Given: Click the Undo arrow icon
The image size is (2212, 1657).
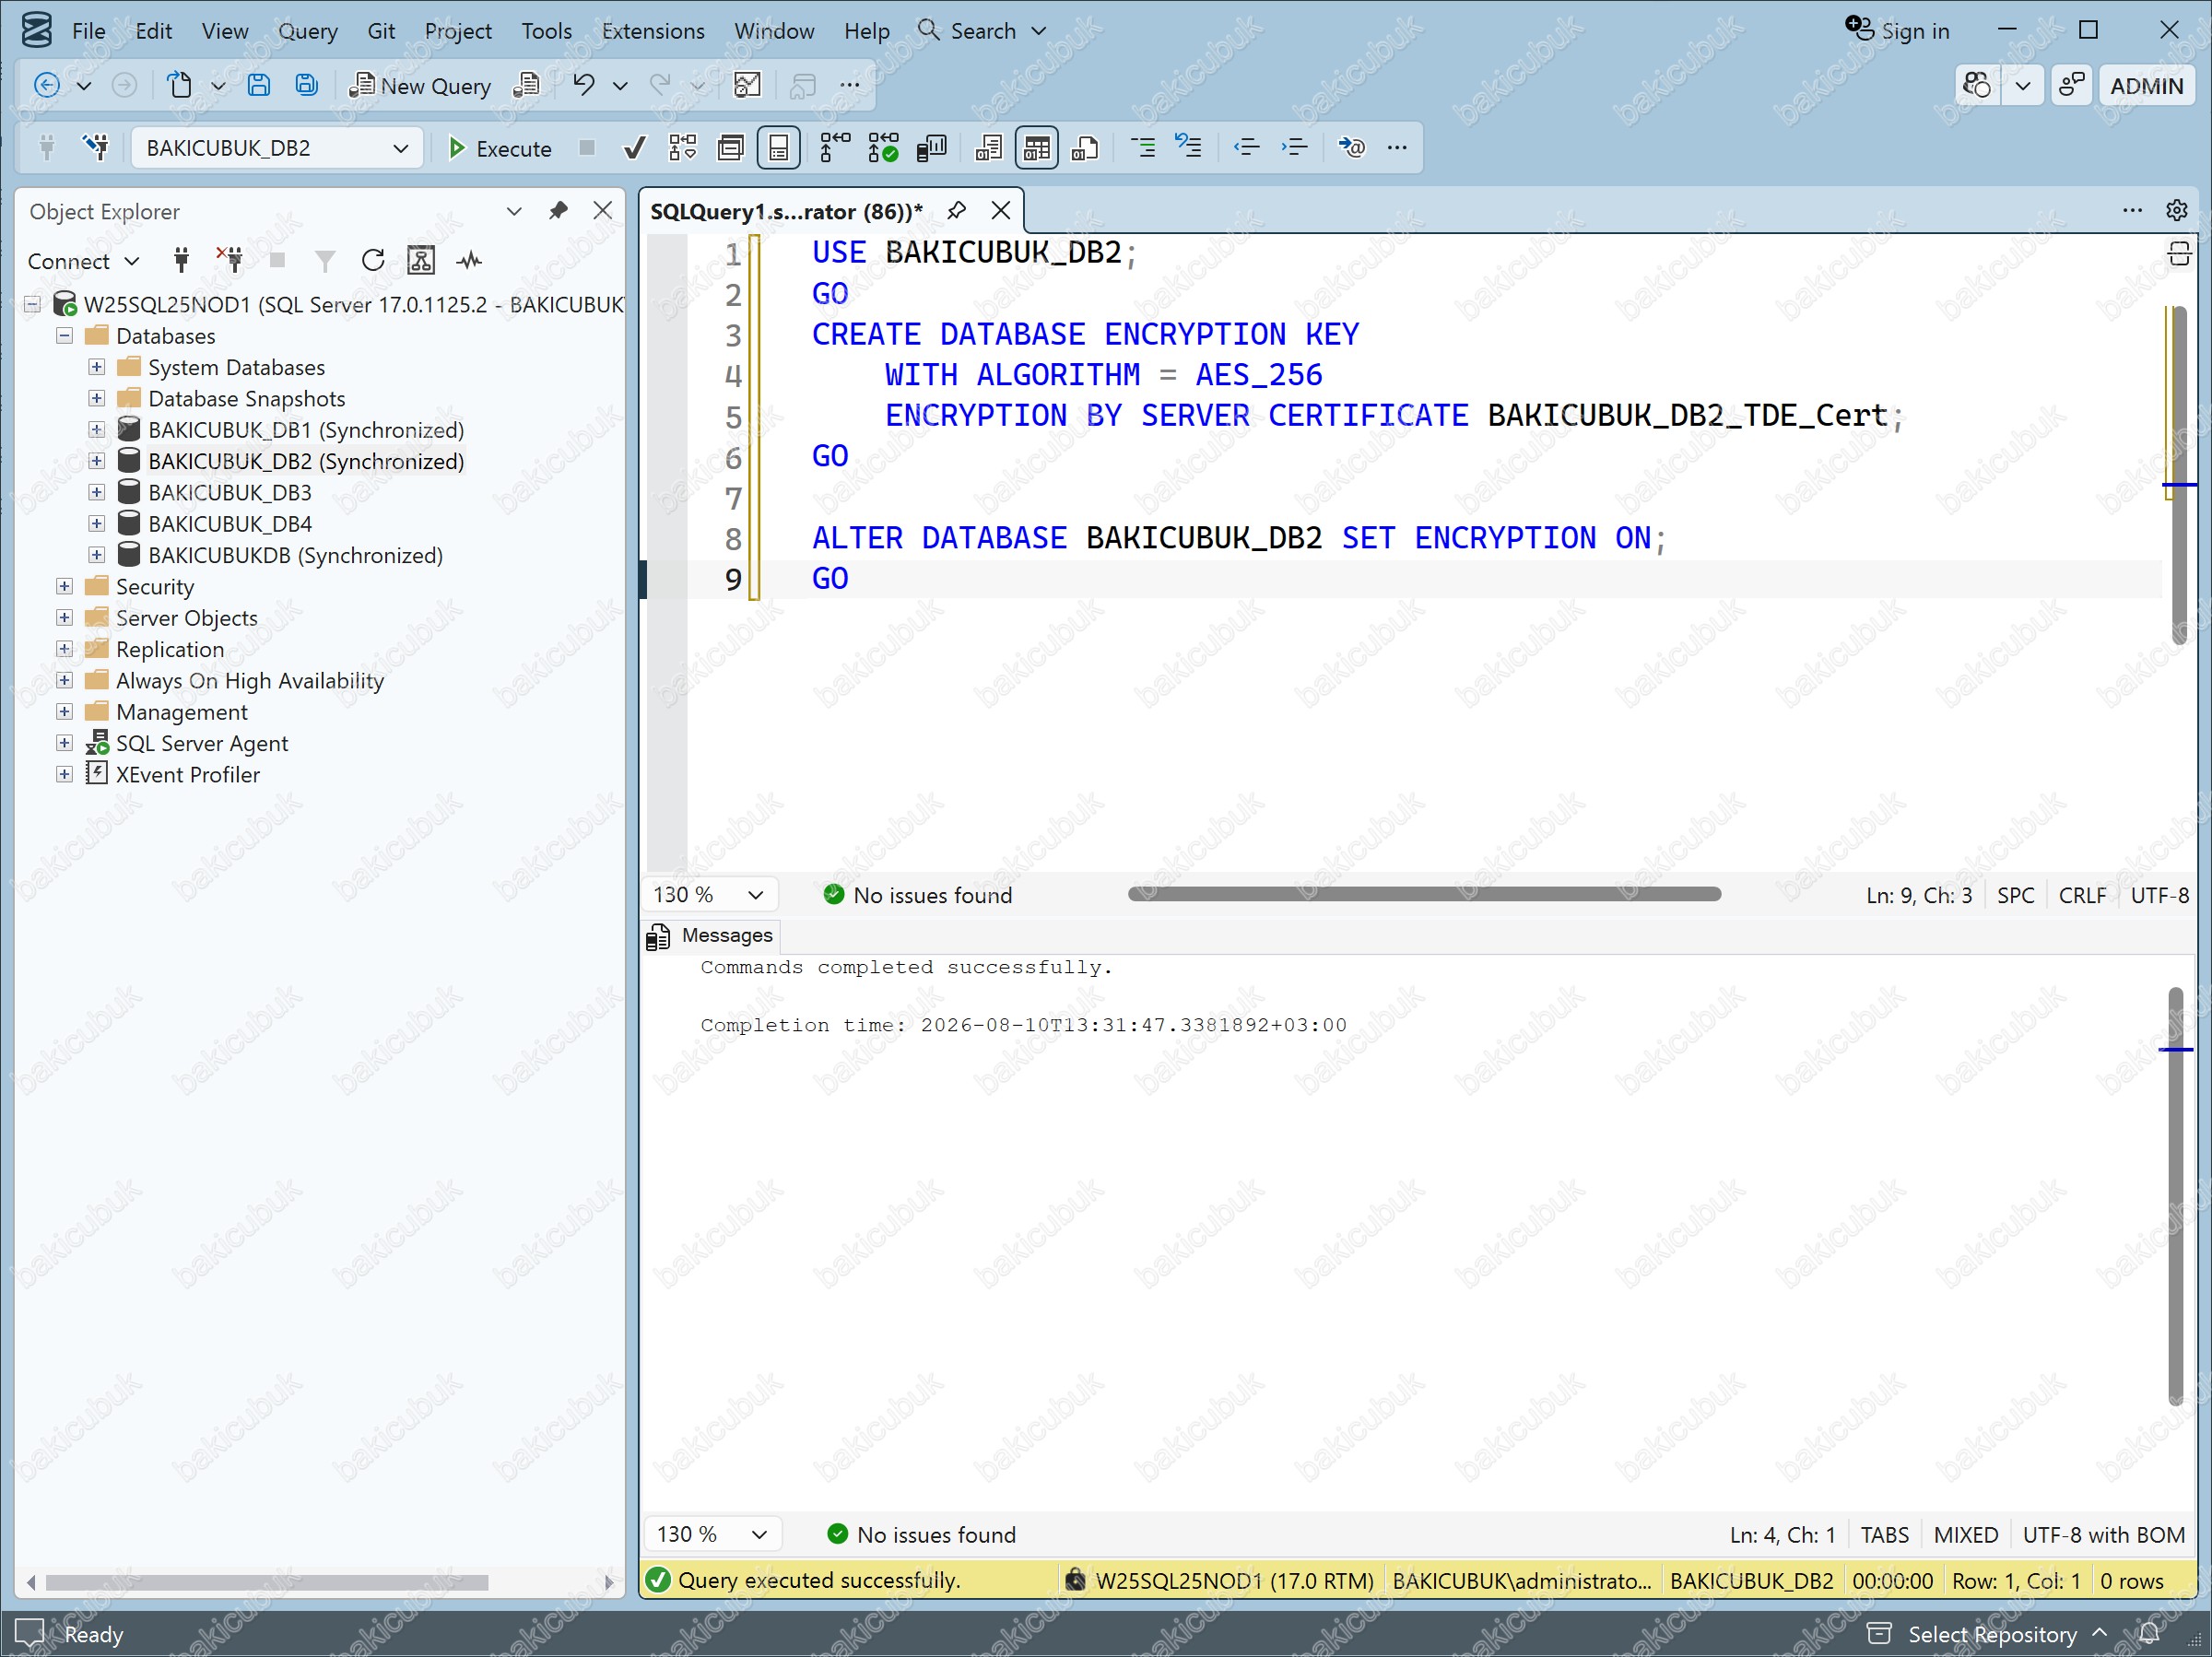Looking at the screenshot, I should tap(584, 85).
